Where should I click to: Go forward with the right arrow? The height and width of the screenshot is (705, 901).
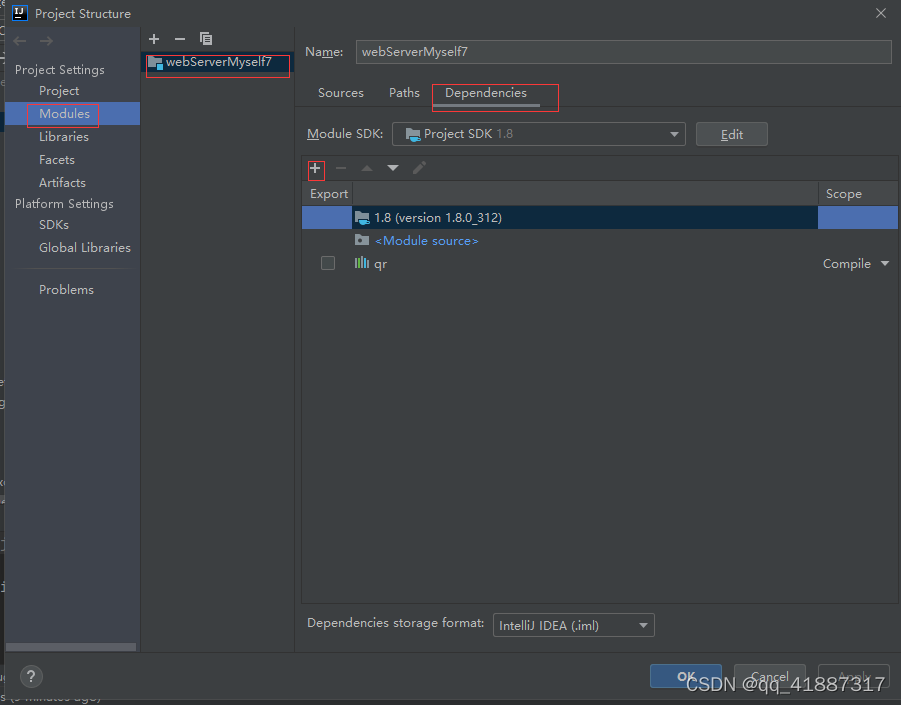tap(47, 41)
